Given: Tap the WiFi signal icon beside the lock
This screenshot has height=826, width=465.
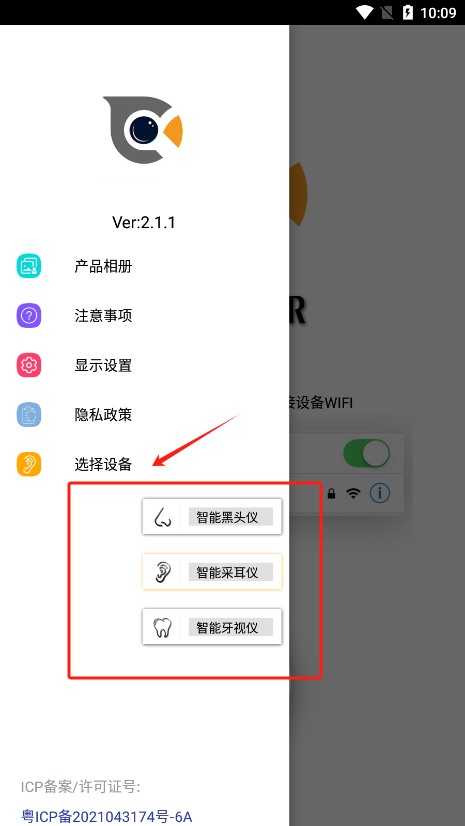Looking at the screenshot, I should [353, 493].
